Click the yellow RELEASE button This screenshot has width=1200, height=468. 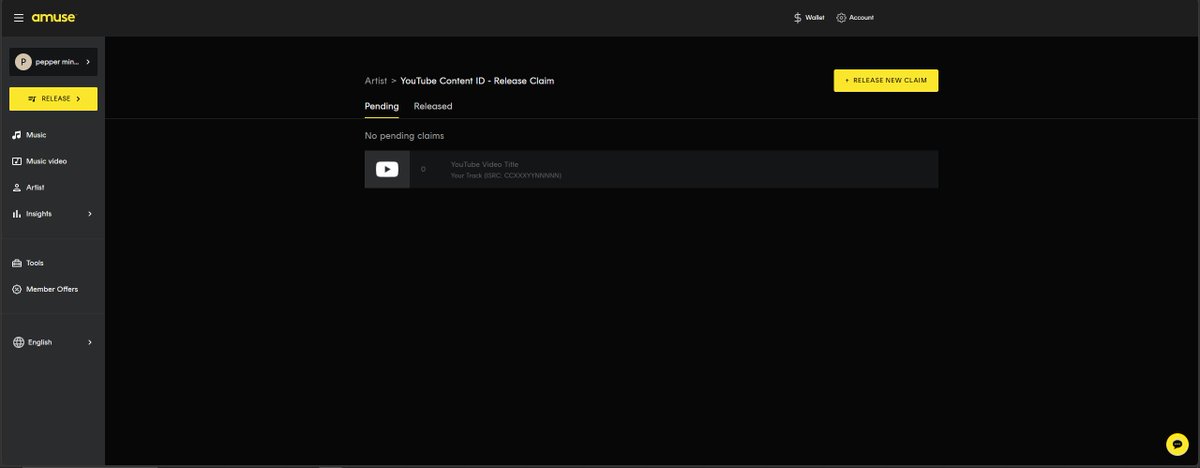coord(53,99)
